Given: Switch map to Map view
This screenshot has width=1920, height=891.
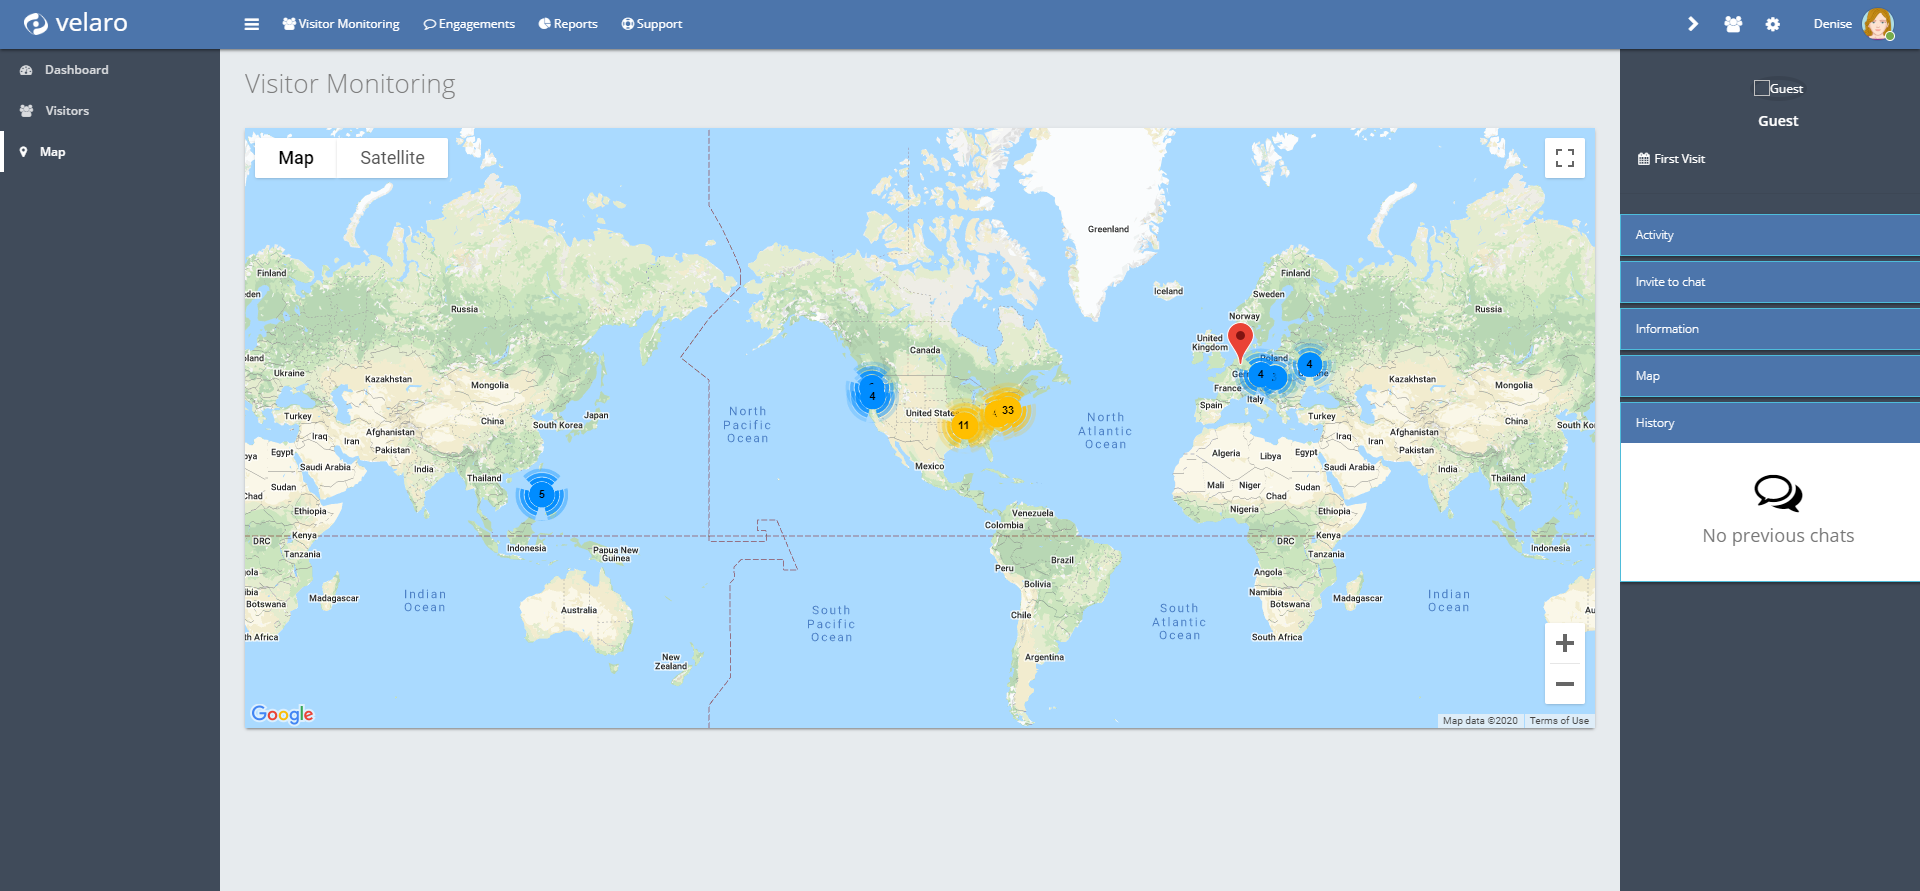Looking at the screenshot, I should pyautogui.click(x=296, y=158).
